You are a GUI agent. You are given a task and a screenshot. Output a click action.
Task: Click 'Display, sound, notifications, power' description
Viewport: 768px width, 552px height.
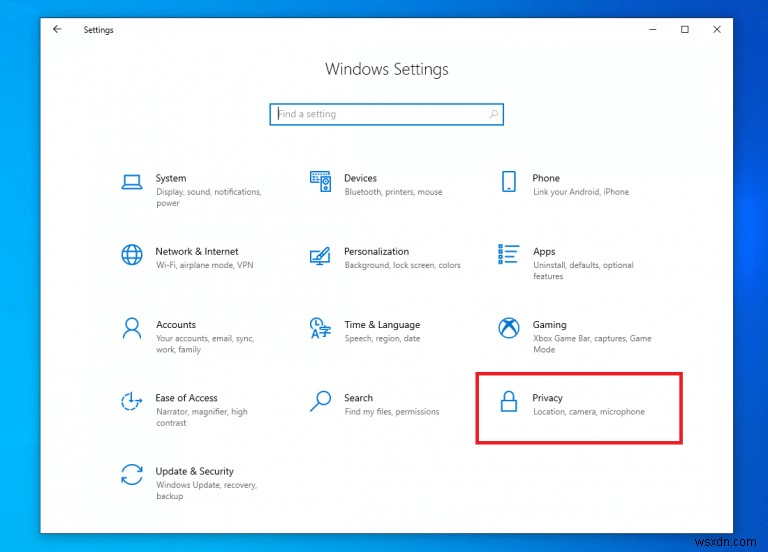tap(209, 197)
